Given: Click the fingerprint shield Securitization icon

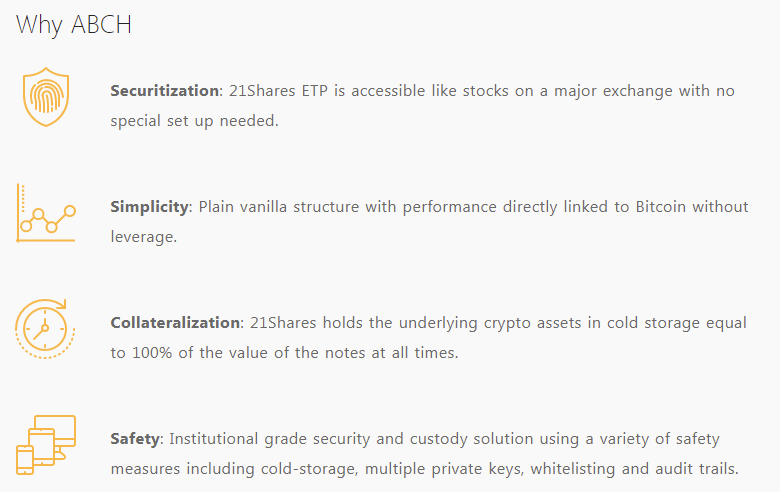Looking at the screenshot, I should (46, 97).
